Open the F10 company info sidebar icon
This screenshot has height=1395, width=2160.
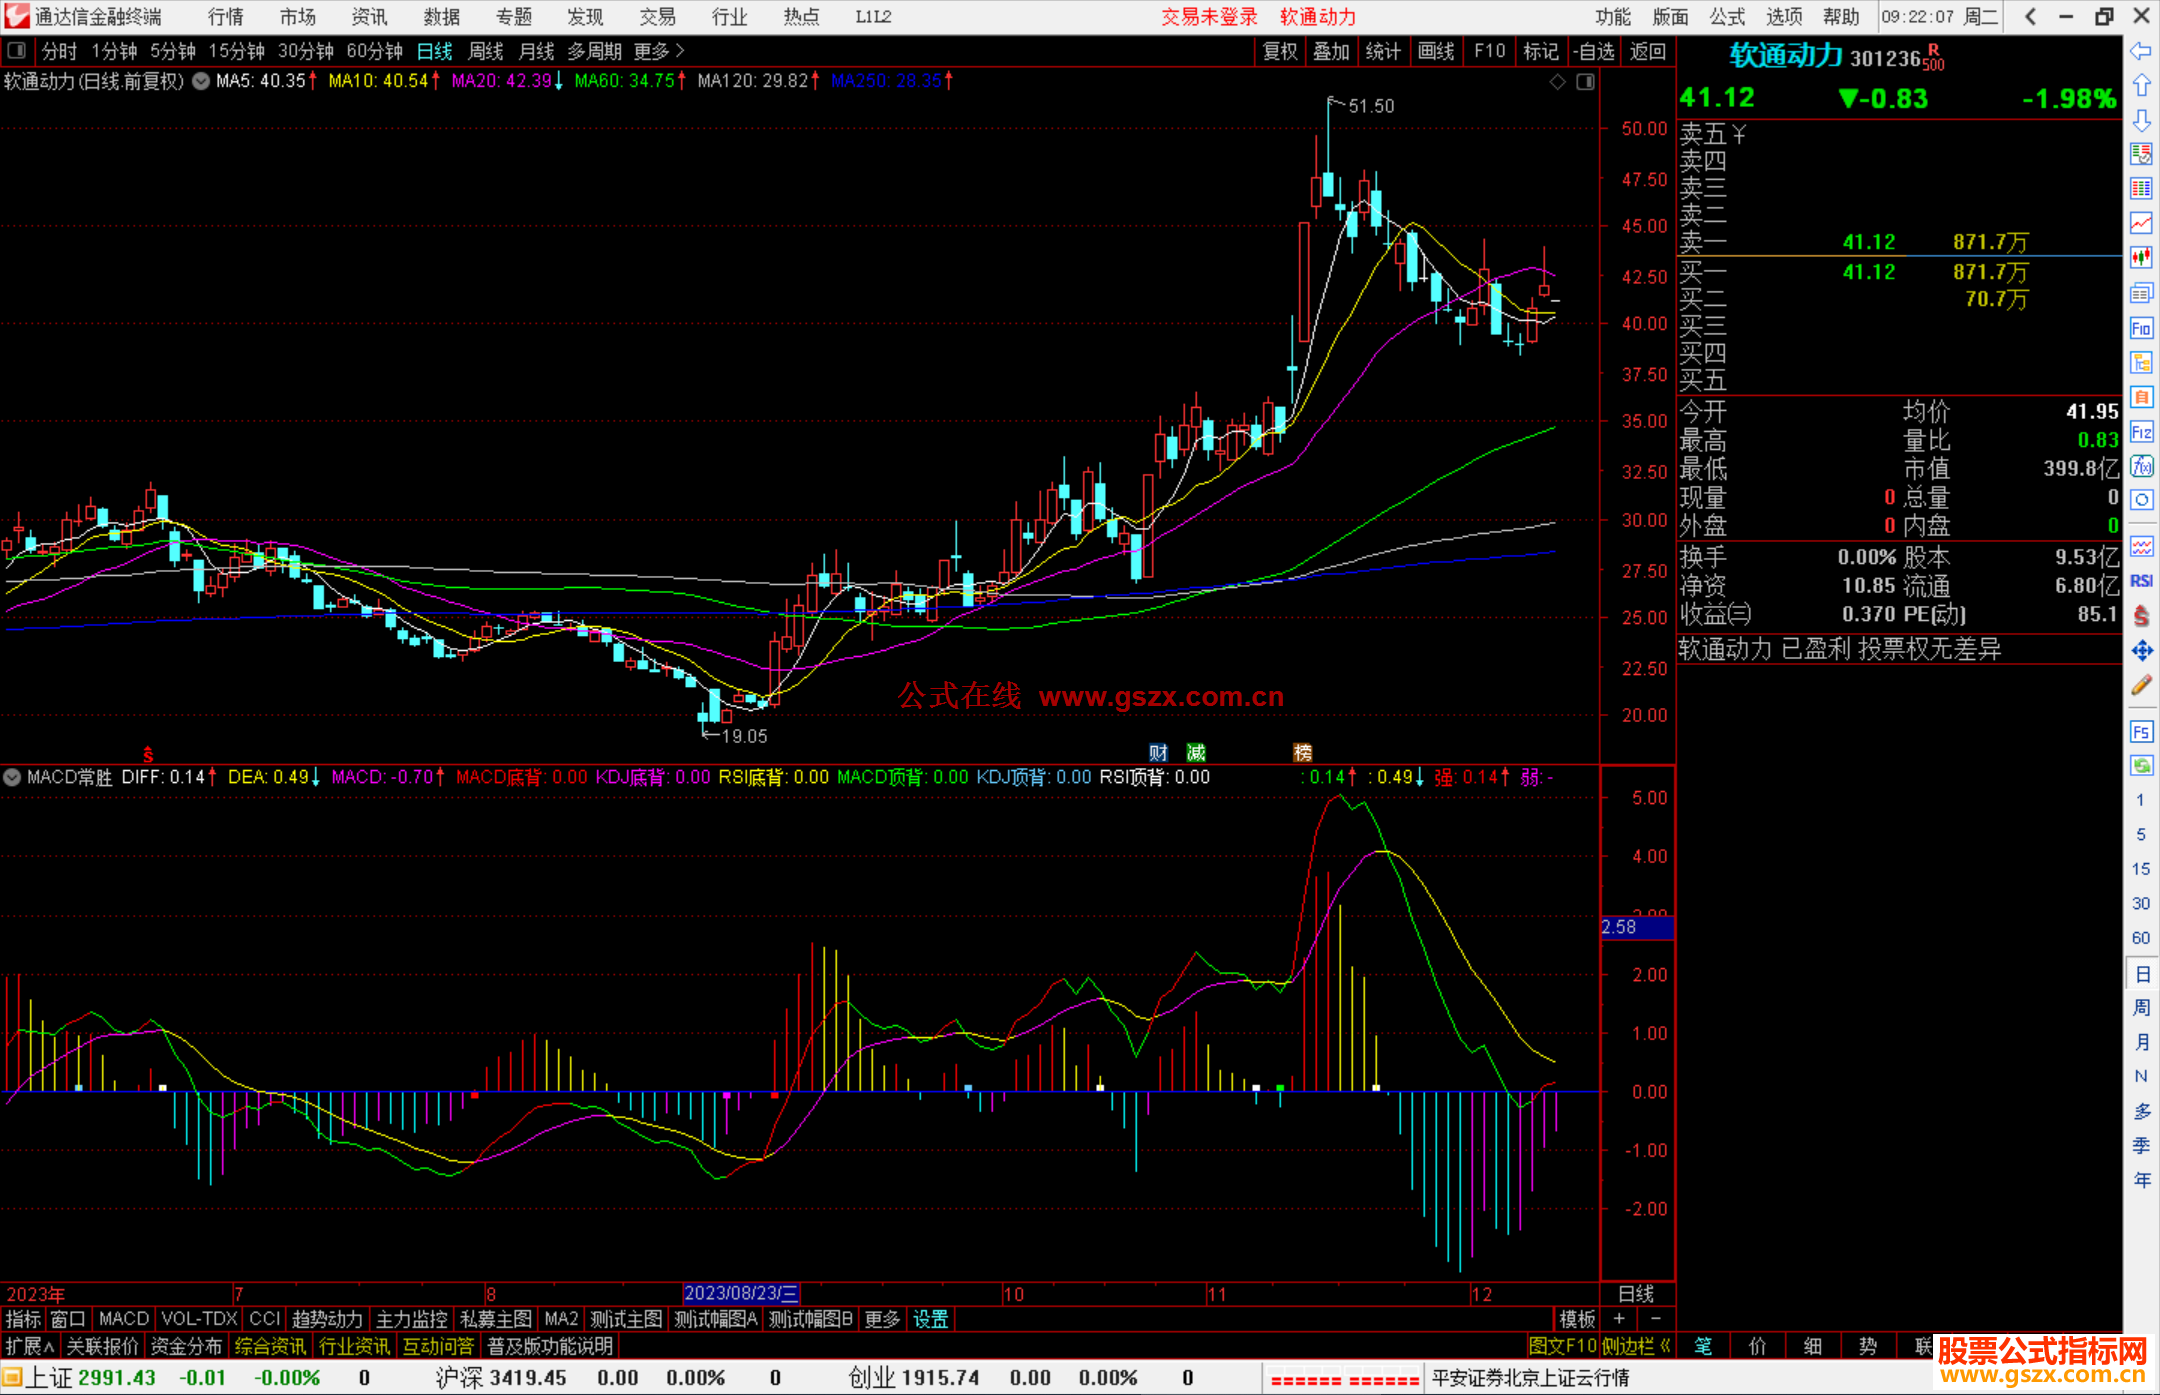[2141, 328]
